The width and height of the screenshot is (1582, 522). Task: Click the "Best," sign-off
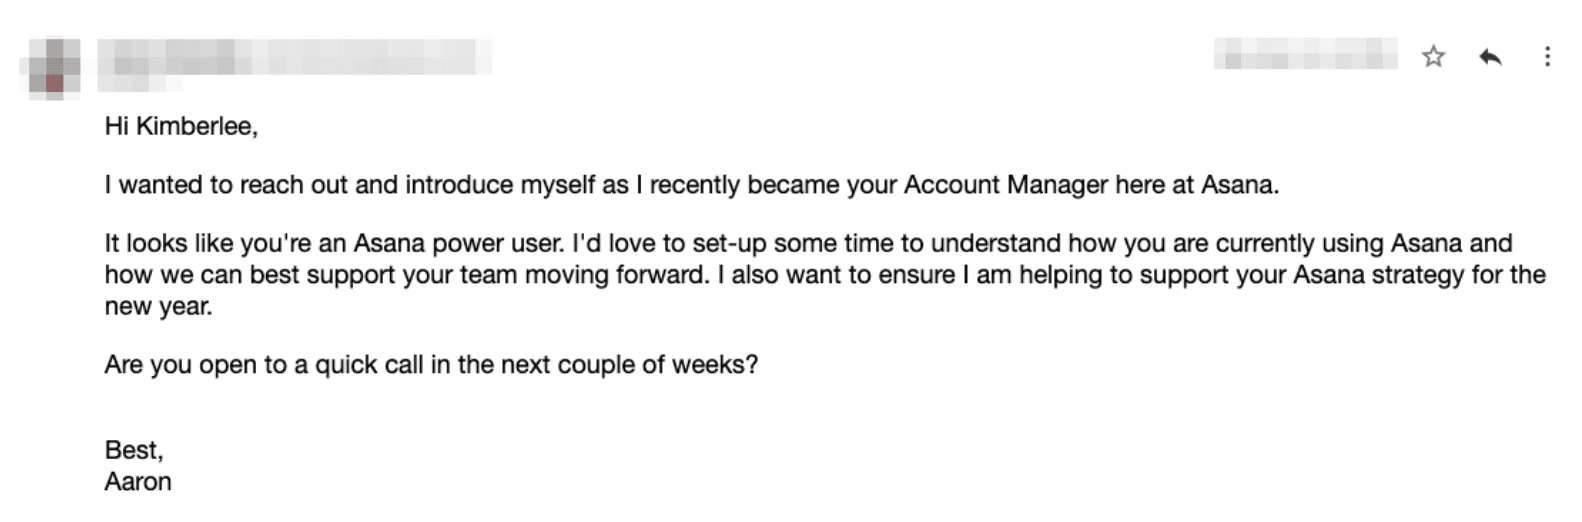pyautogui.click(x=134, y=450)
